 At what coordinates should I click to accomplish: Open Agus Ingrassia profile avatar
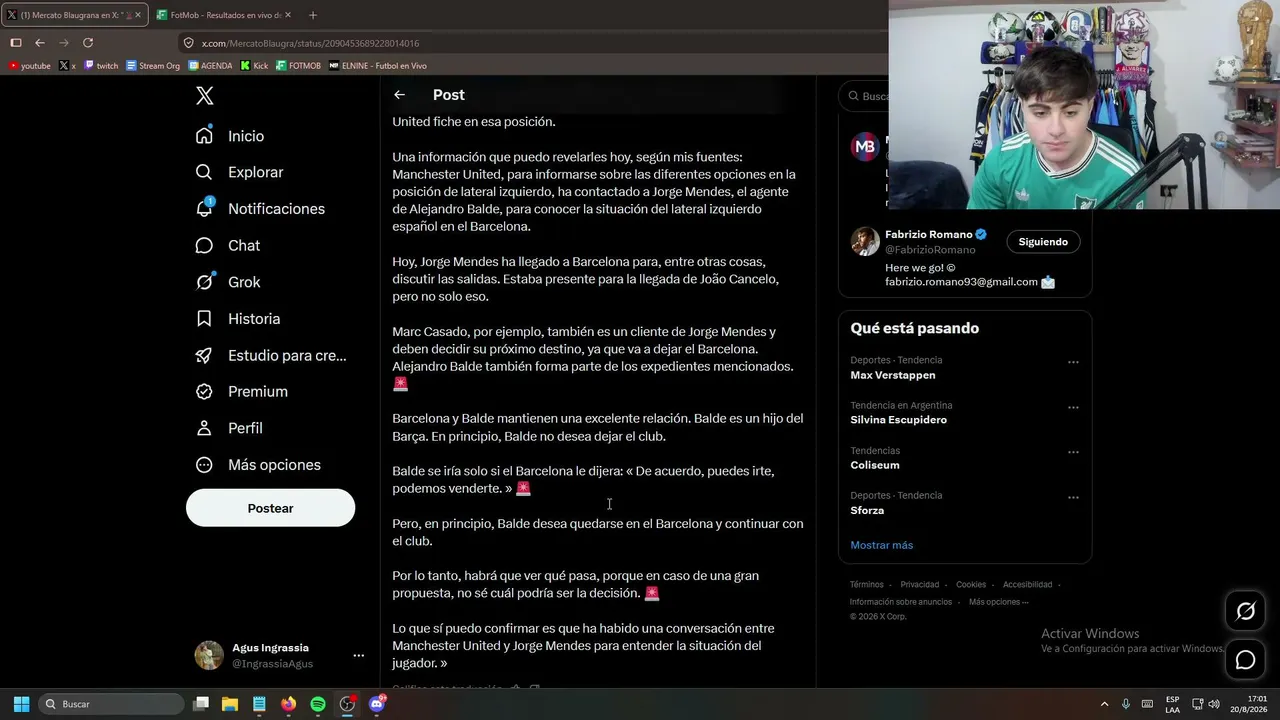point(209,655)
